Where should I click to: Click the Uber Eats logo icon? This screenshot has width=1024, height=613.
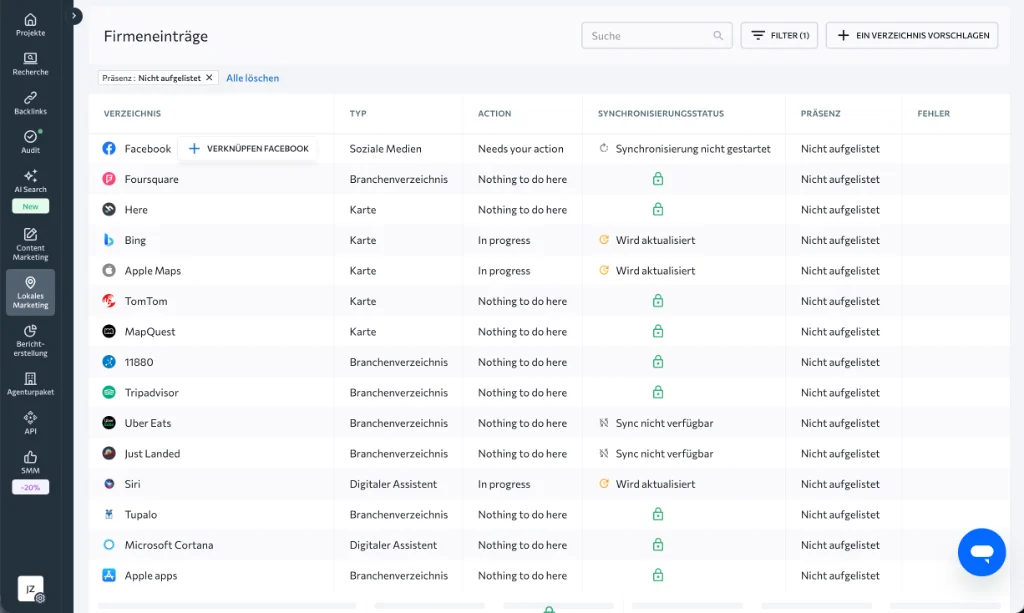[x=109, y=423]
